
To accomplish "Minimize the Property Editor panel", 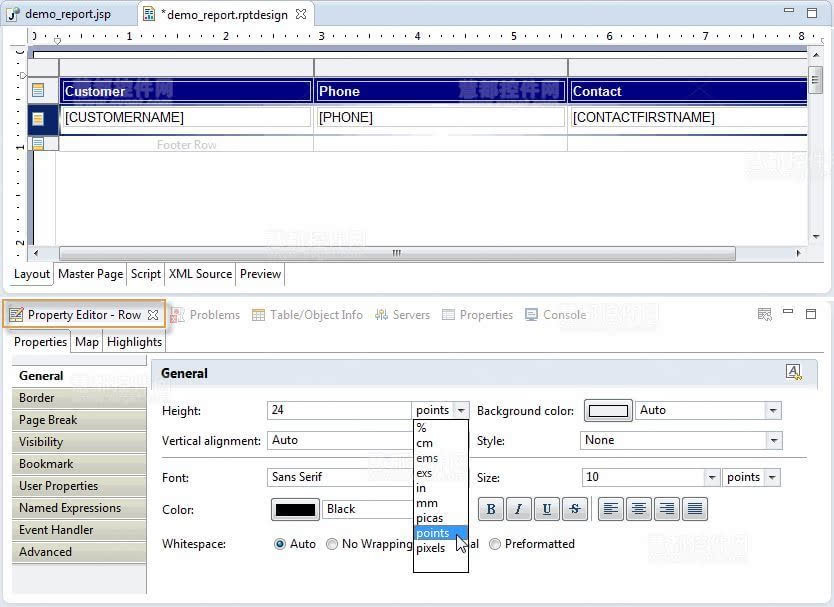I will 788,312.
